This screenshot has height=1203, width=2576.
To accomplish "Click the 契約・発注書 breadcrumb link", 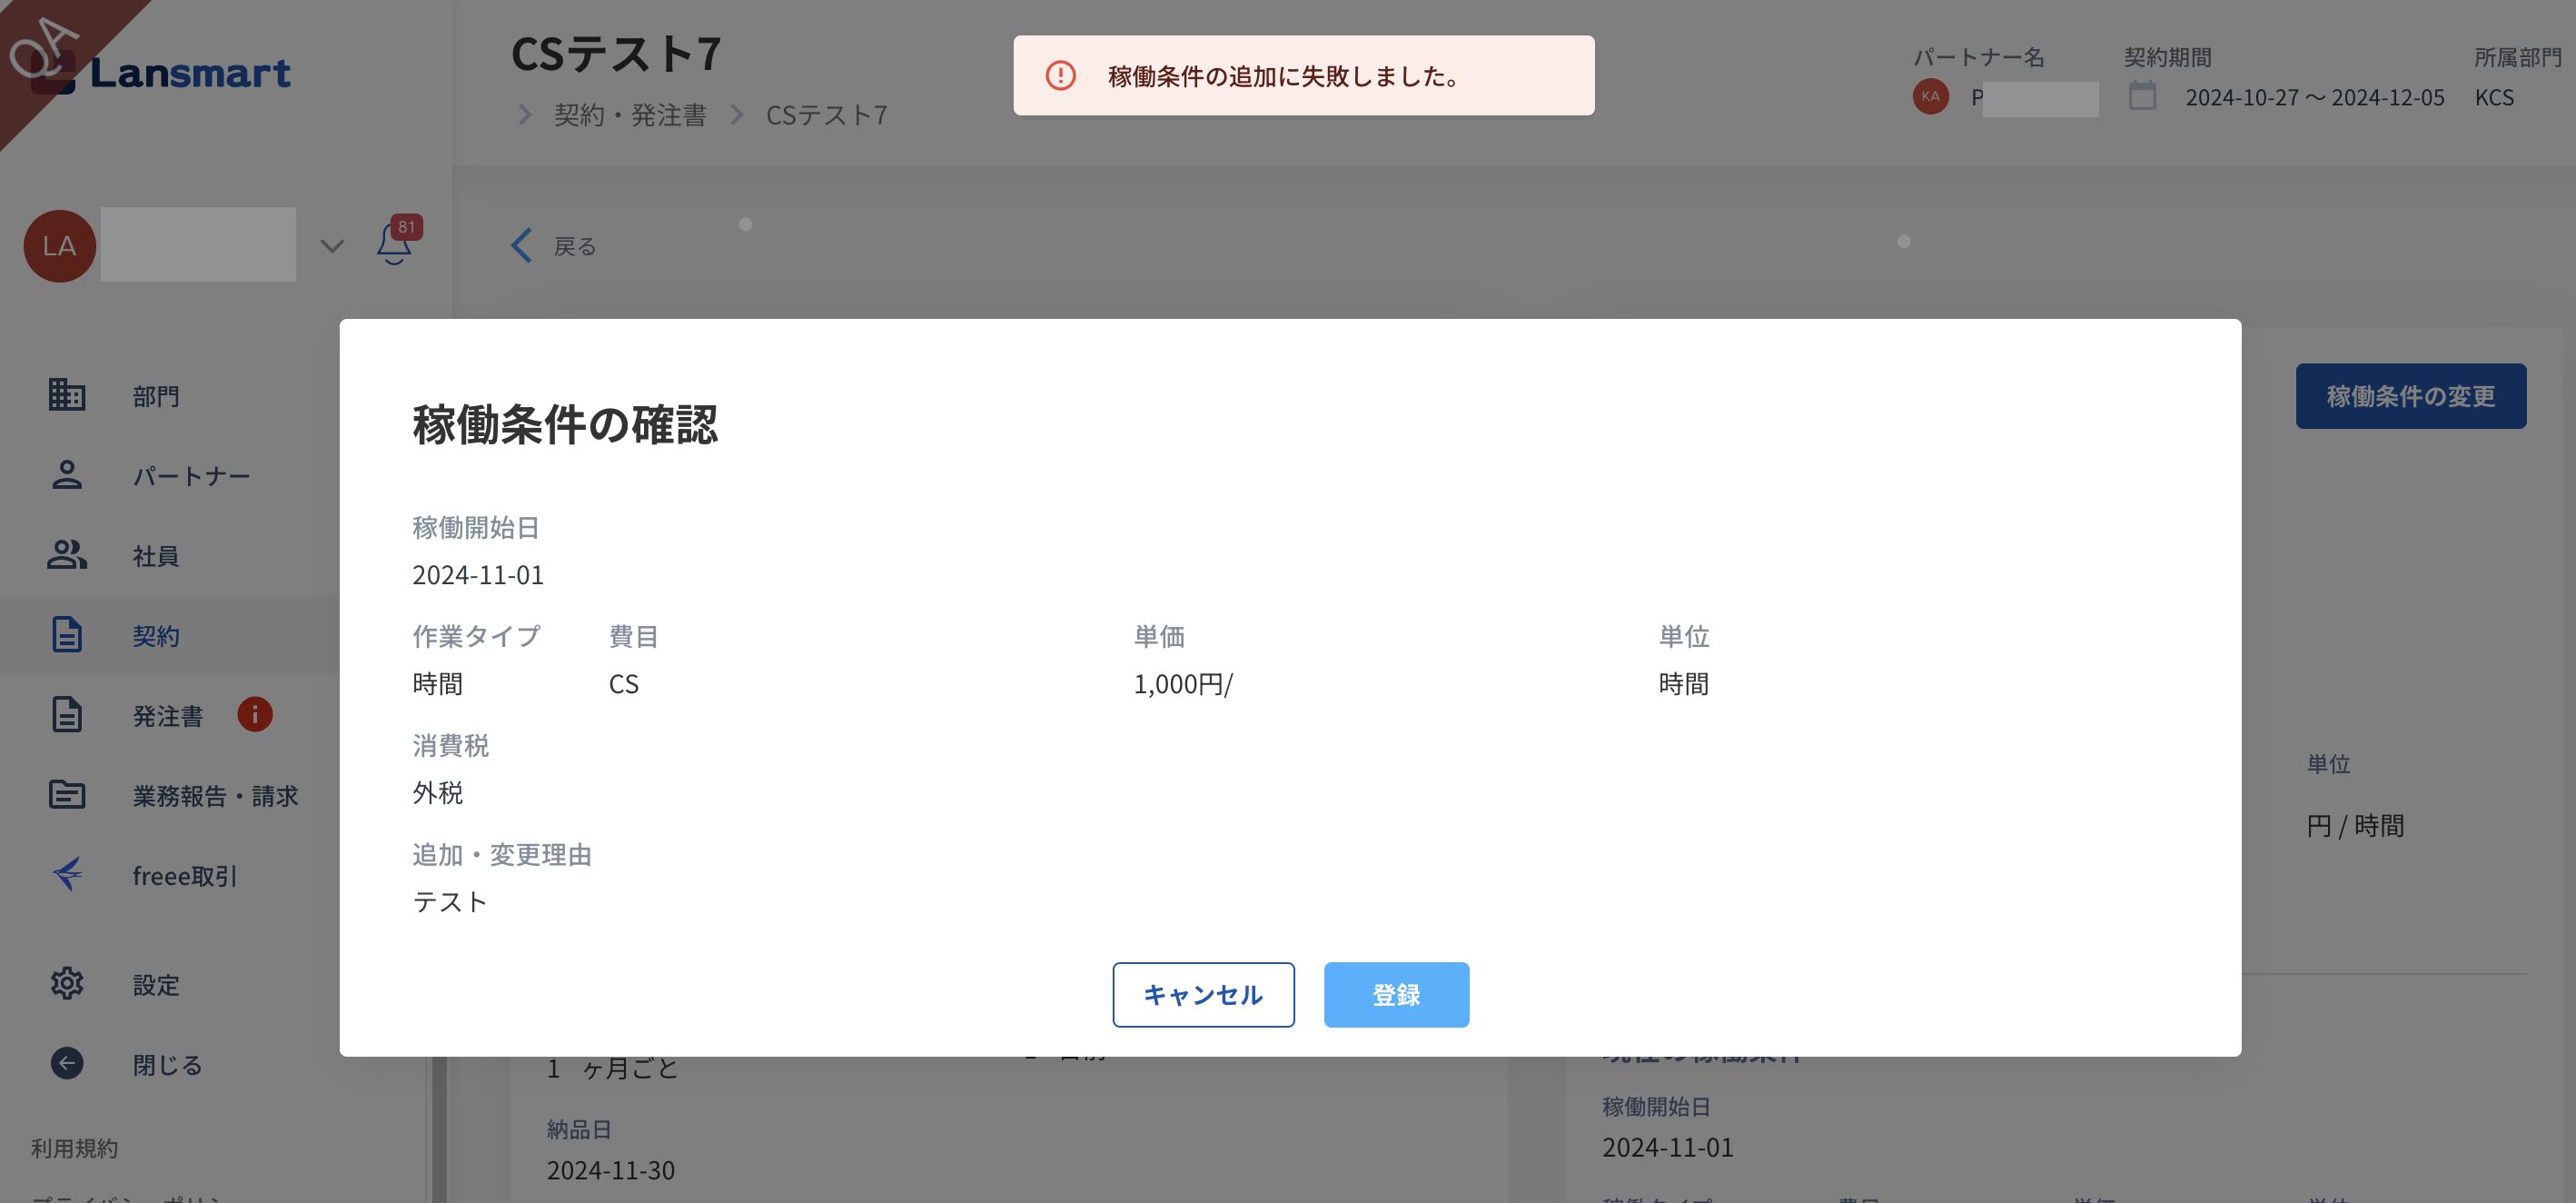I will (x=630, y=116).
